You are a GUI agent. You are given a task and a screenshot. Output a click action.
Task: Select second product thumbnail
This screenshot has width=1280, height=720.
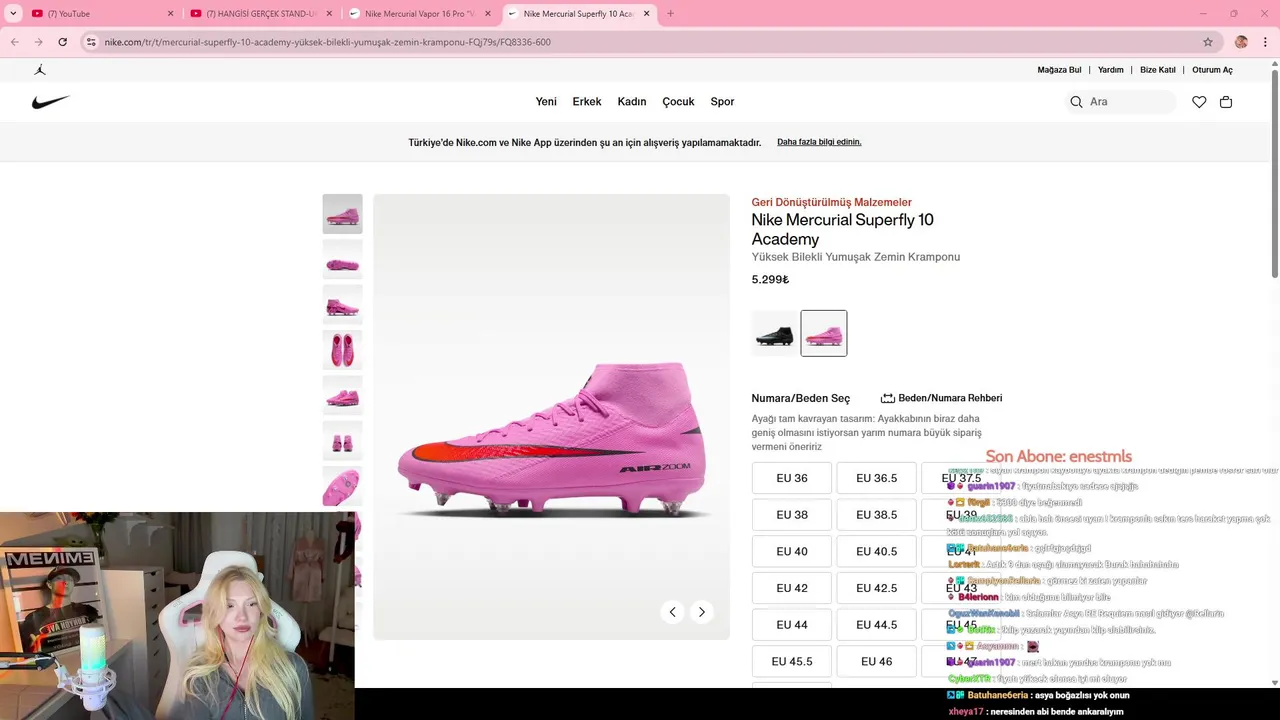(342, 259)
